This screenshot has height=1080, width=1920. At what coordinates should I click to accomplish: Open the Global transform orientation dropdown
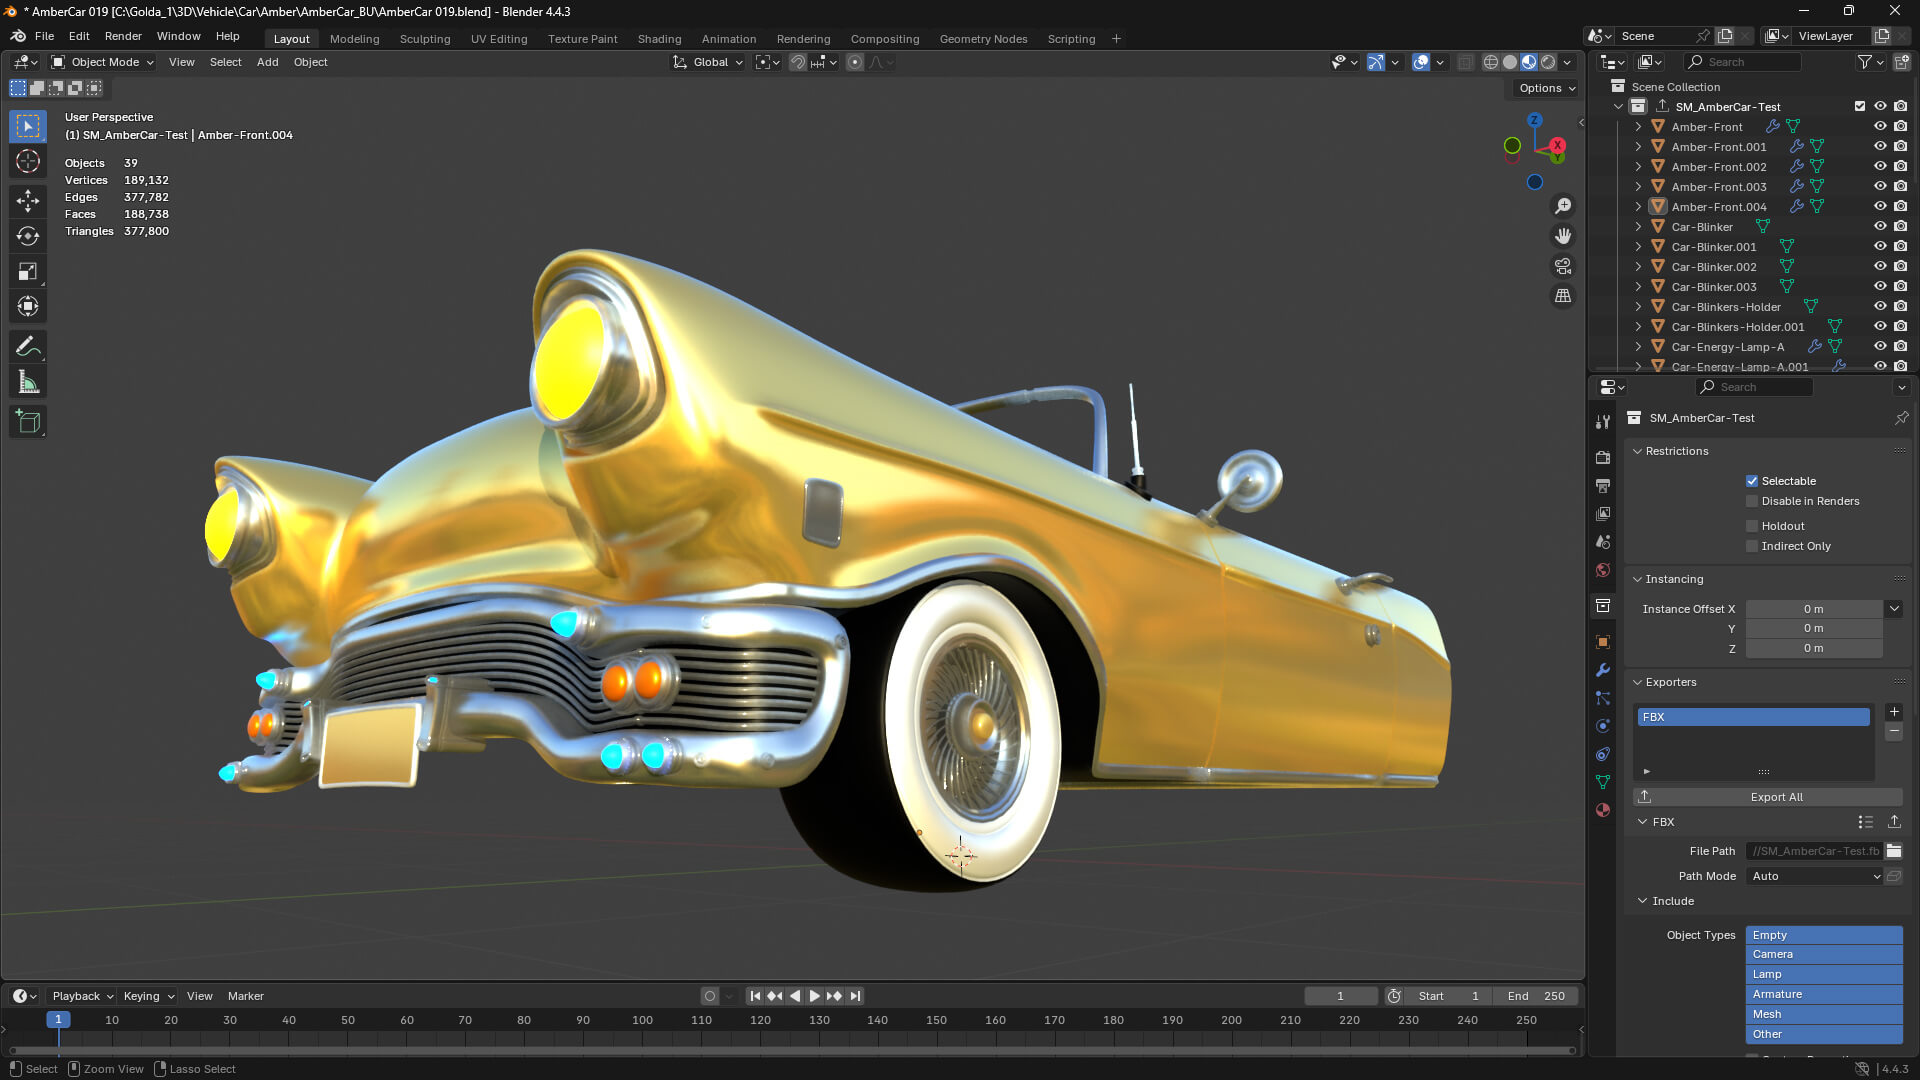(x=710, y=62)
